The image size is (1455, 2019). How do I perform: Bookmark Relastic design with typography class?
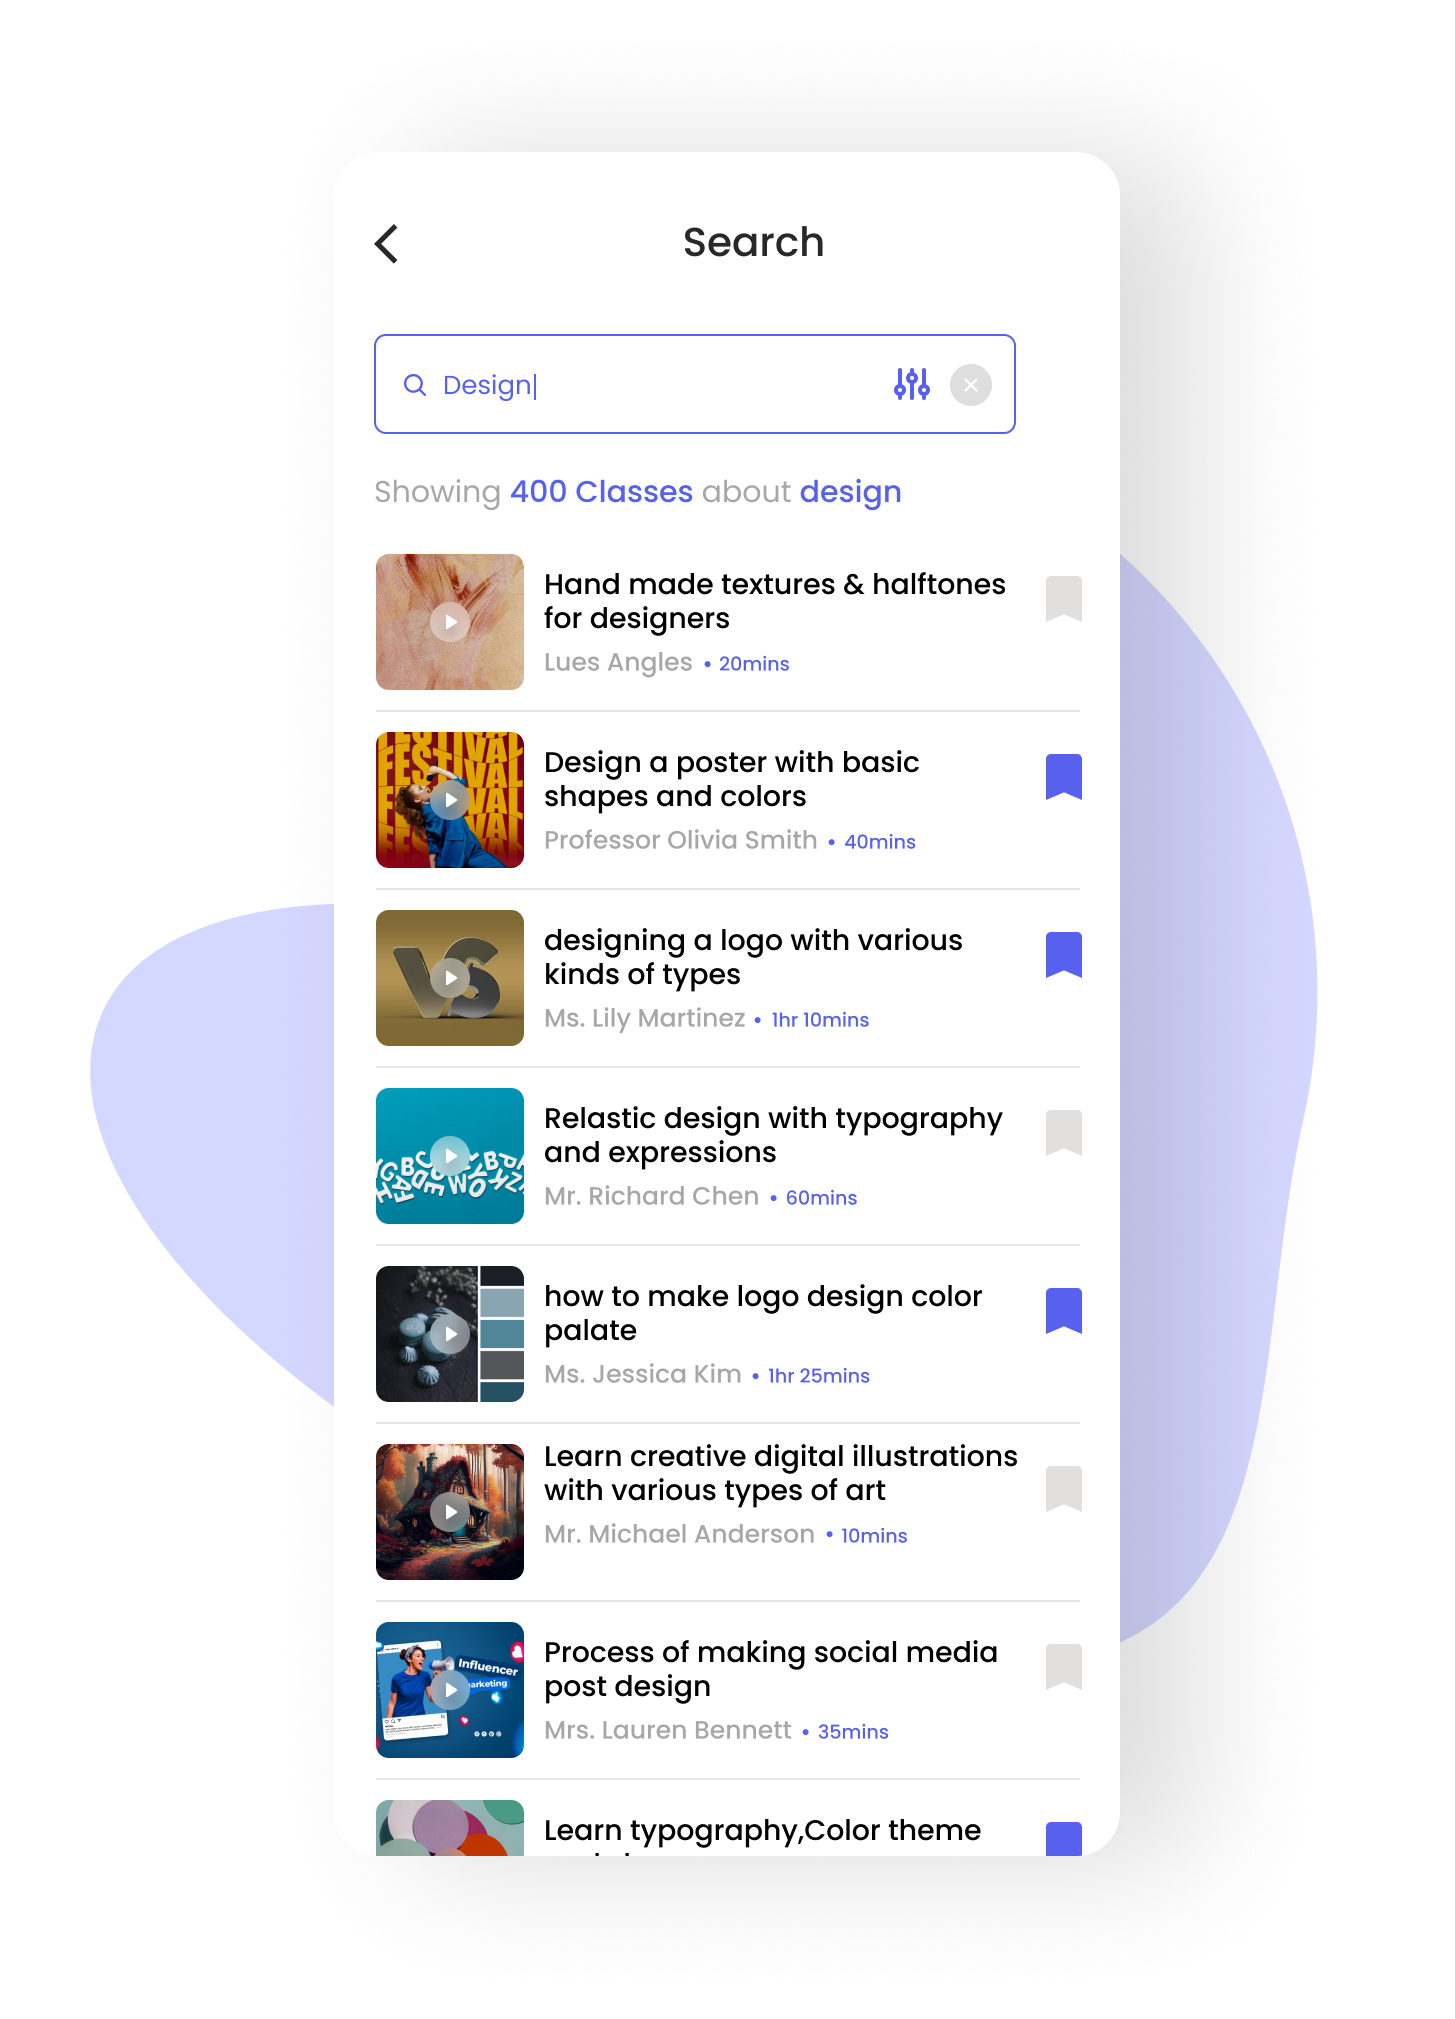click(1063, 1132)
